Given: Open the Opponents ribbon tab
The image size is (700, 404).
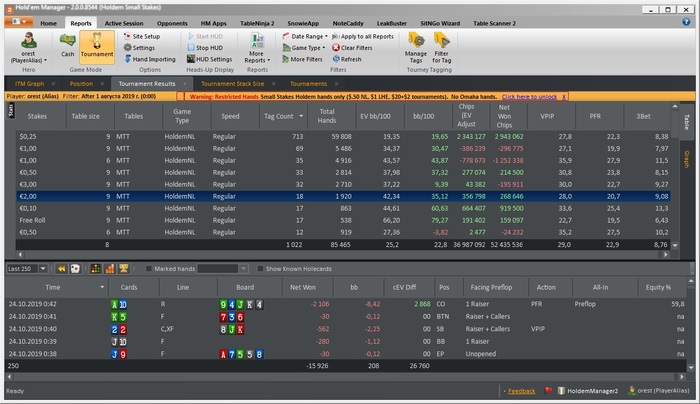Looking at the screenshot, I should tap(172, 23).
